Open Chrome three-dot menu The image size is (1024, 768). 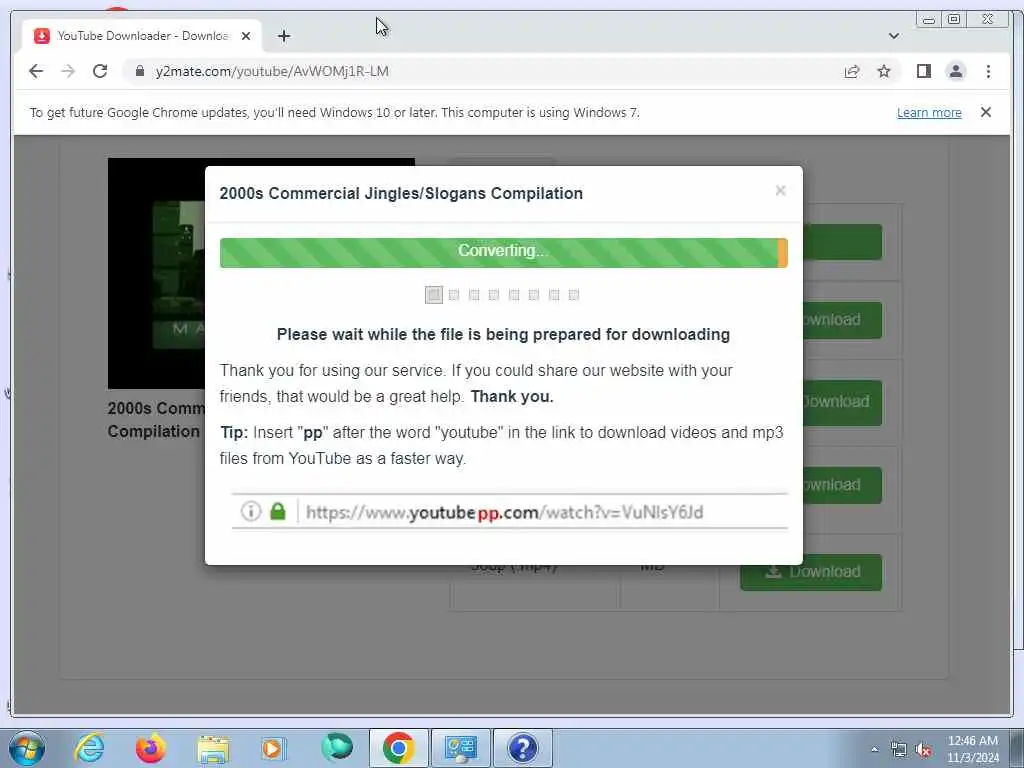(988, 71)
